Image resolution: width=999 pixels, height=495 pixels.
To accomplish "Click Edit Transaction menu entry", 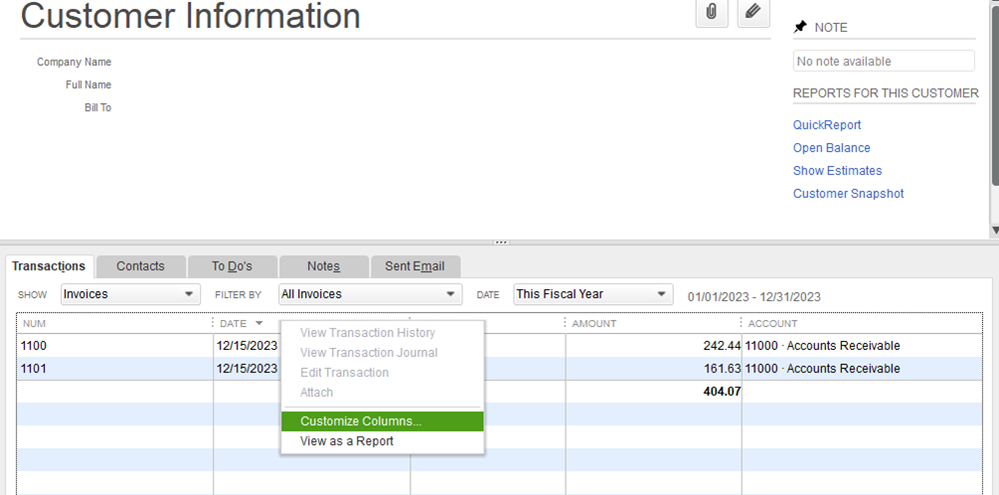I will (382, 372).
